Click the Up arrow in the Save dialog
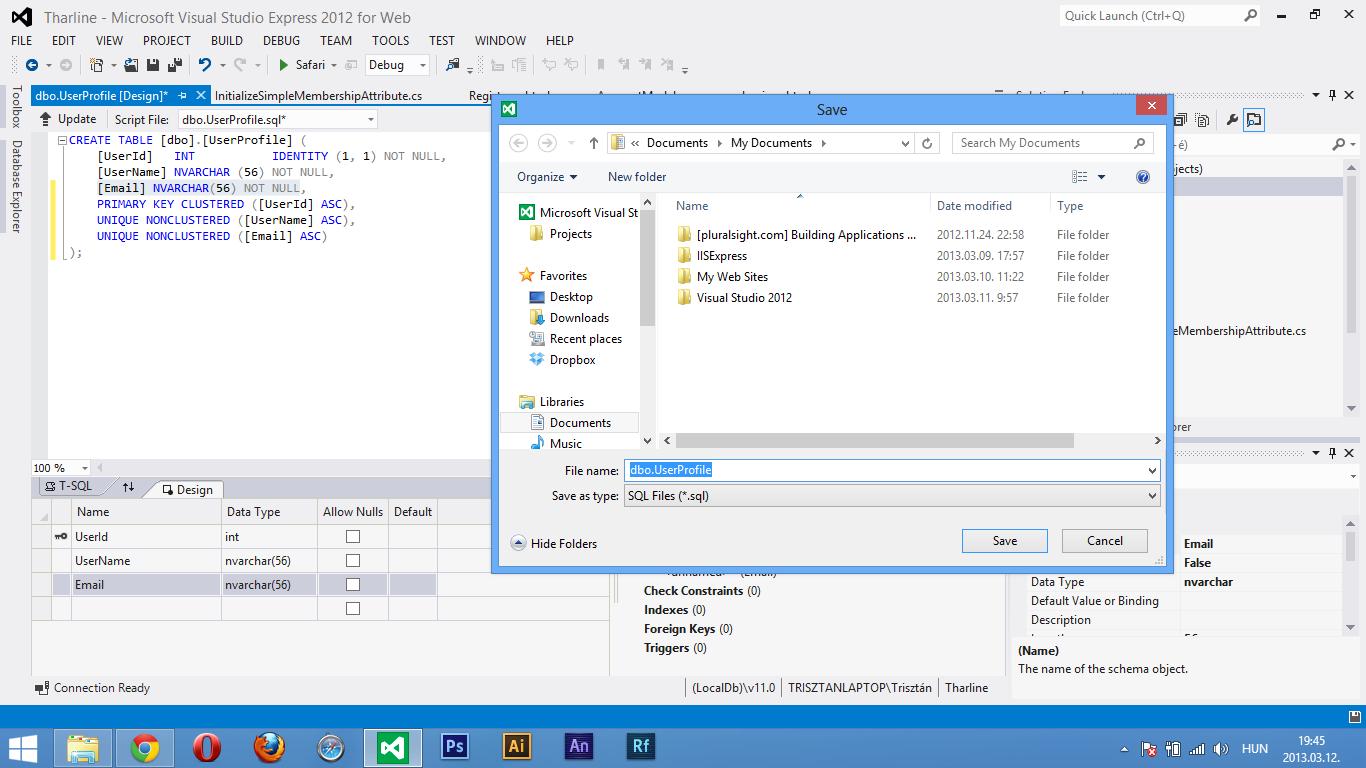 [594, 143]
